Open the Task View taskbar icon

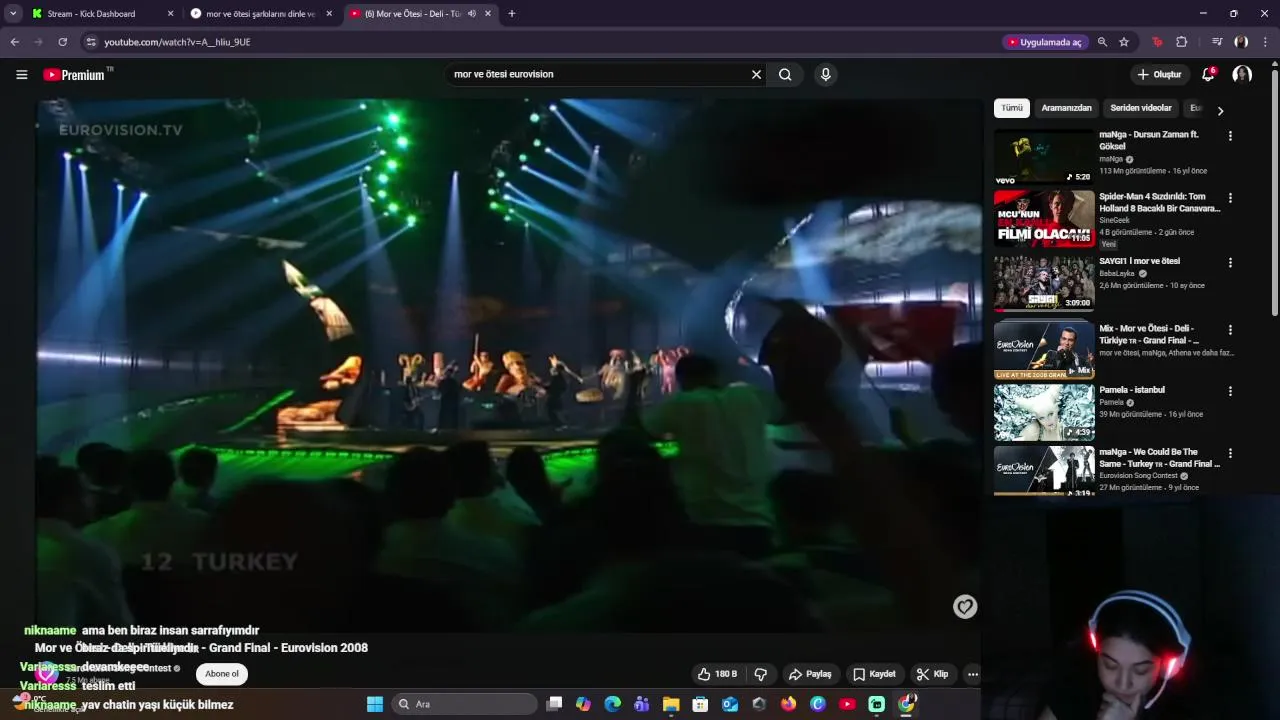pyautogui.click(x=554, y=704)
